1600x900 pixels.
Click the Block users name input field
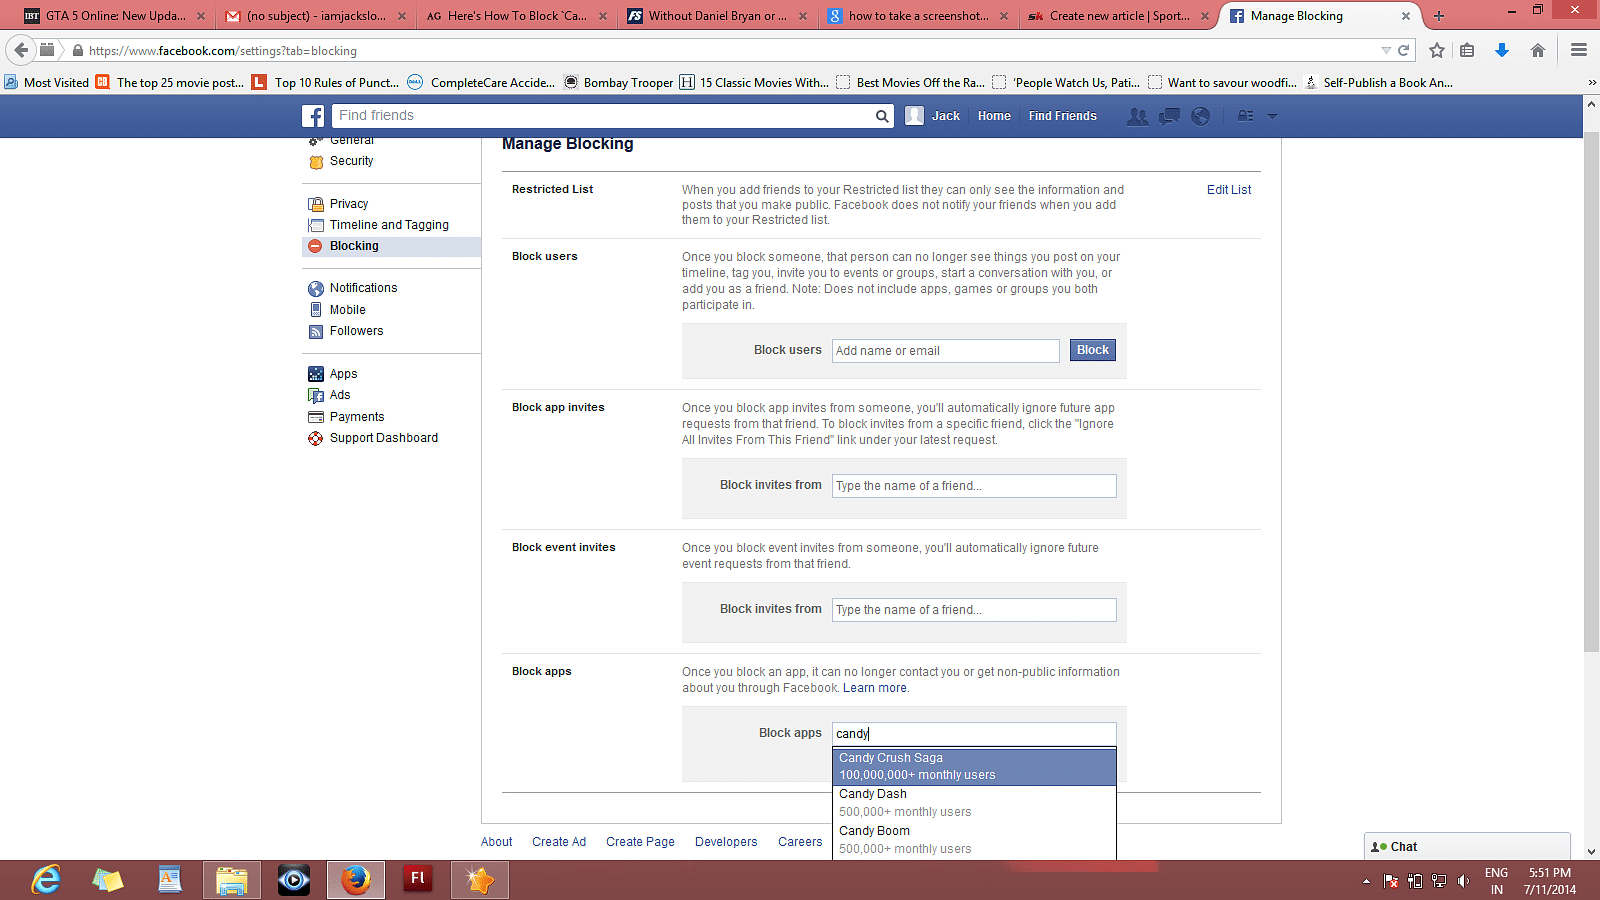click(945, 351)
